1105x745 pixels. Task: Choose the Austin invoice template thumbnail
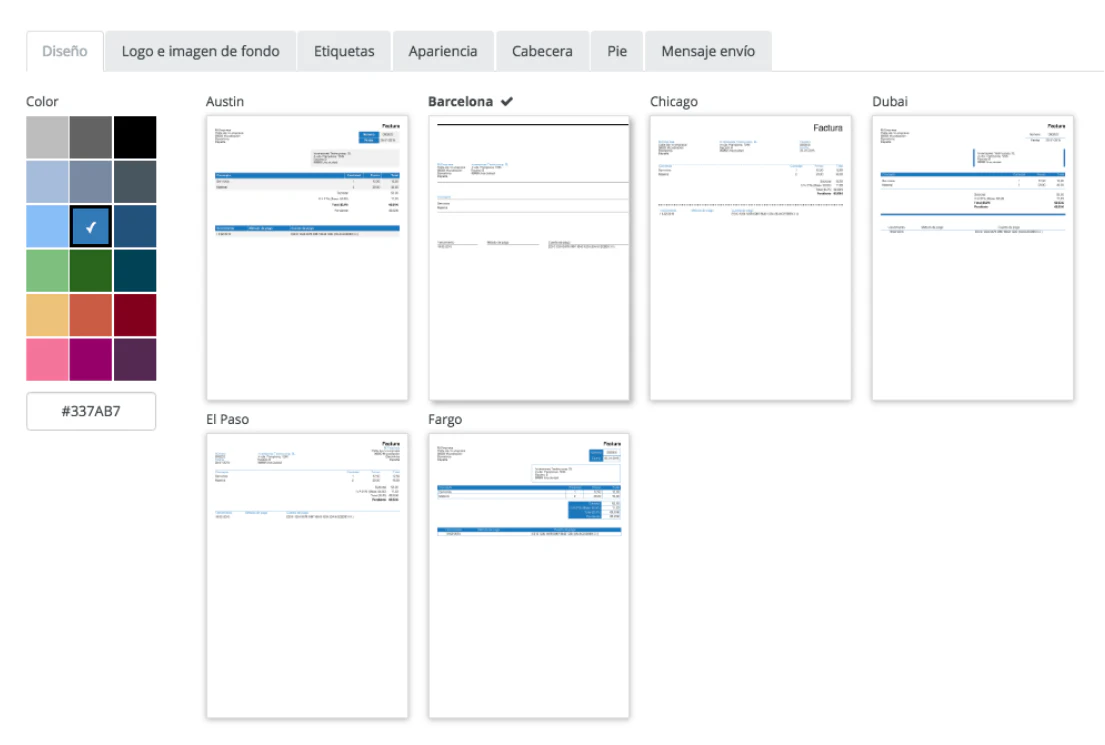pyautogui.click(x=307, y=257)
